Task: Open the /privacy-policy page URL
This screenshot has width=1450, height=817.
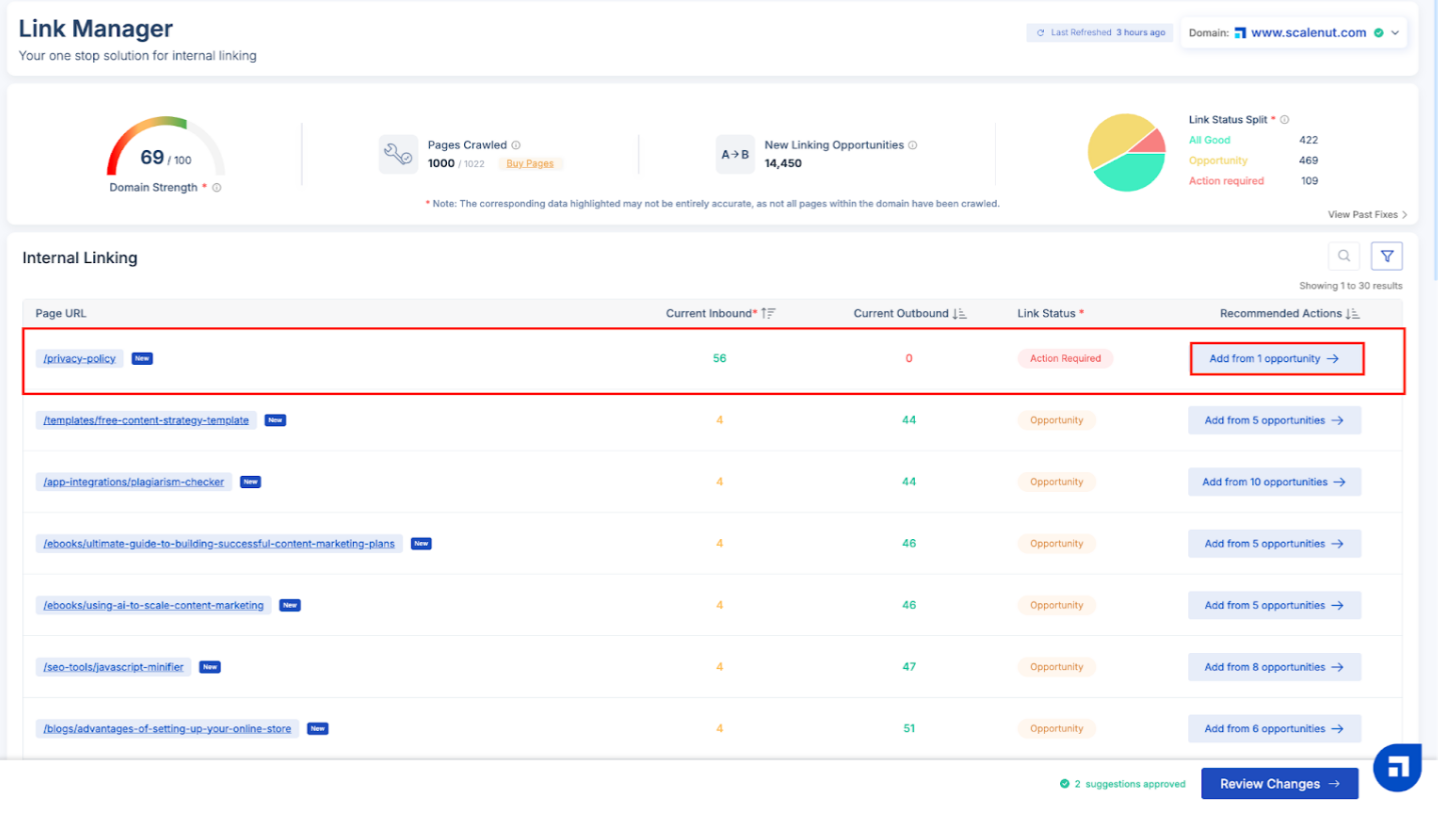Action: click(79, 359)
